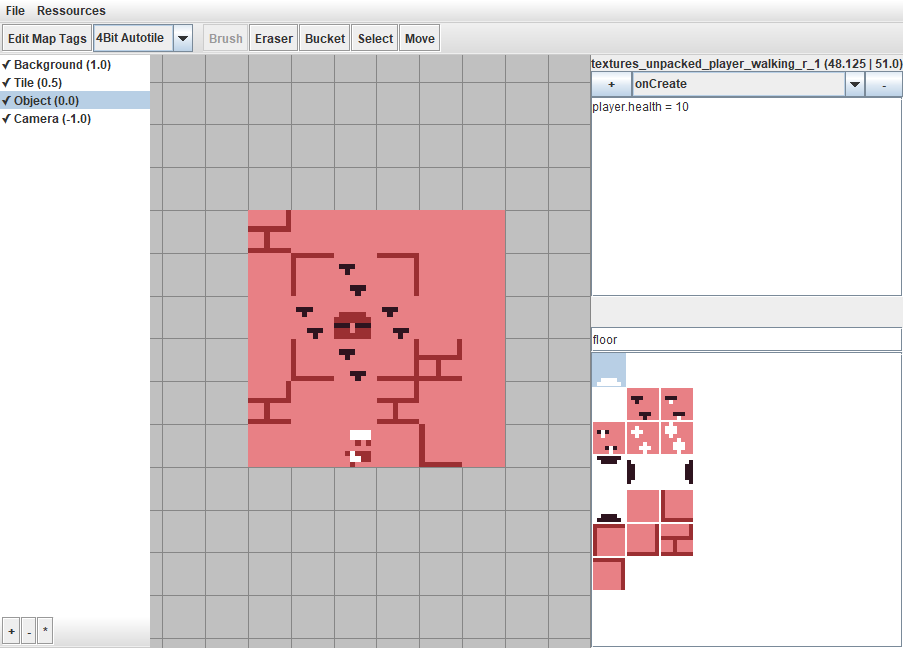Toggle the Camera layer checkmark

[x=7, y=118]
